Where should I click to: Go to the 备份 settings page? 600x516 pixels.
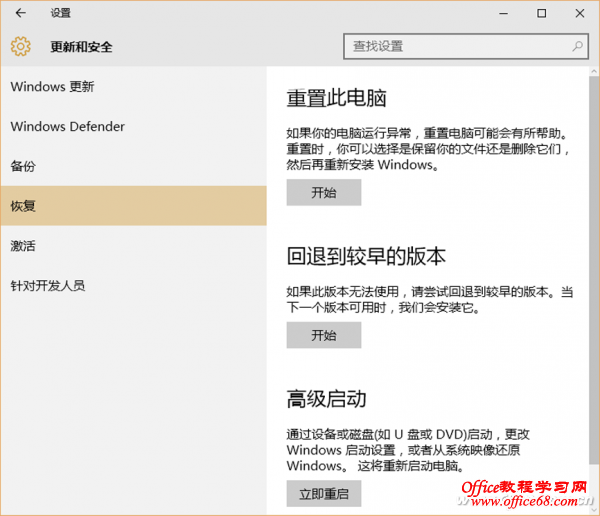(x=23, y=166)
